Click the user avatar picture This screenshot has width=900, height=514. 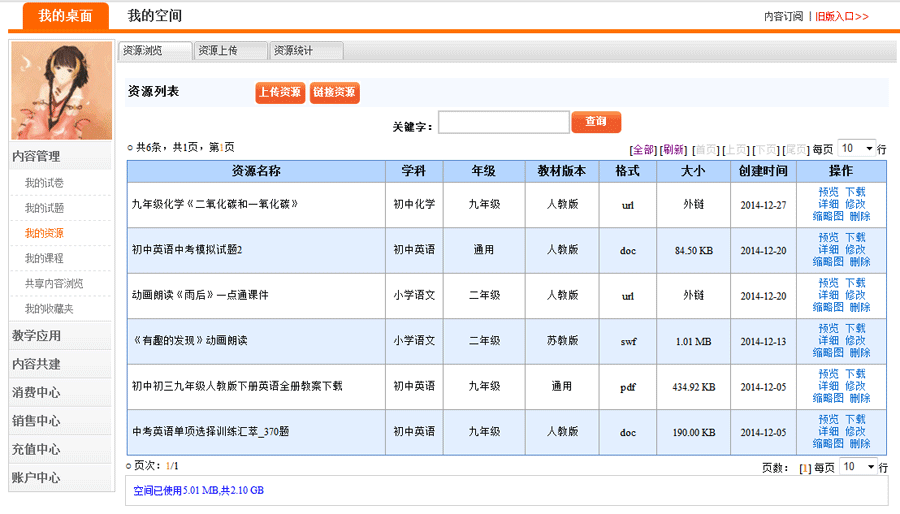[61, 91]
